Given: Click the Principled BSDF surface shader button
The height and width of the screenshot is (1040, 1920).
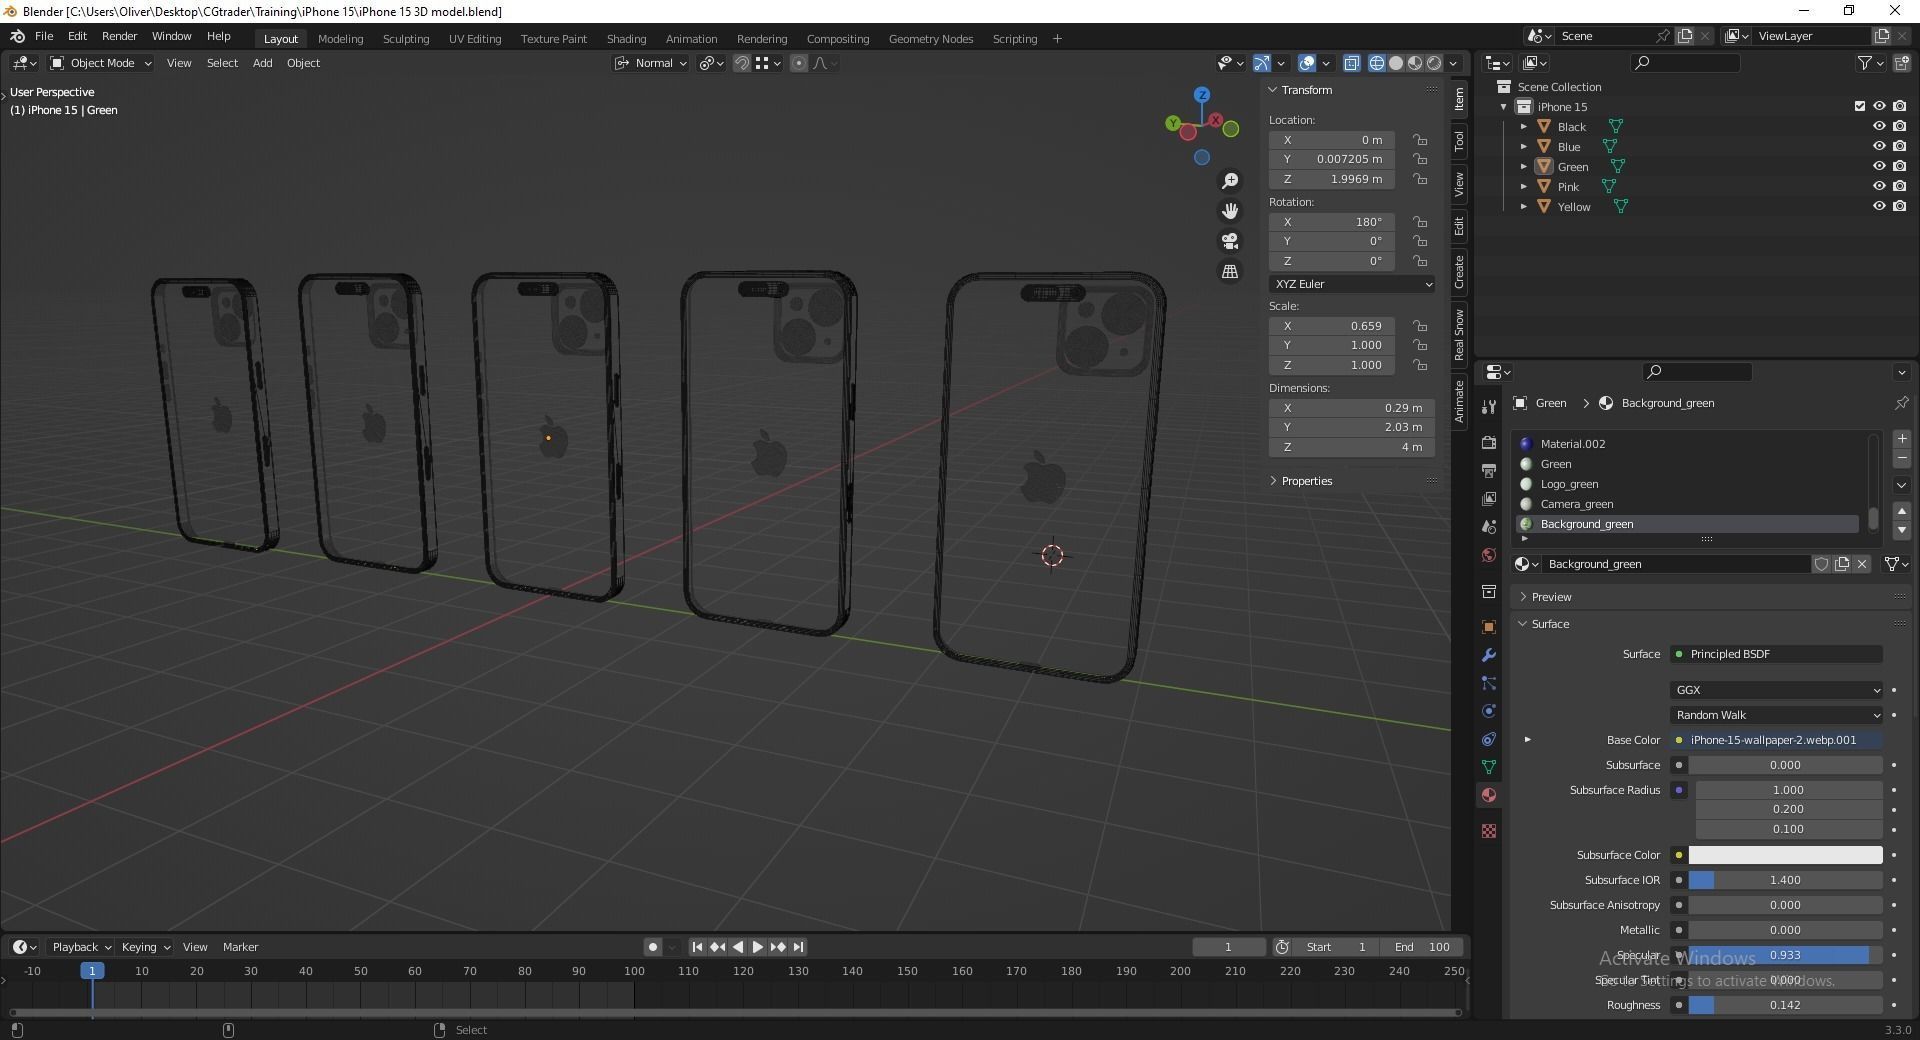Looking at the screenshot, I should click(1776, 654).
